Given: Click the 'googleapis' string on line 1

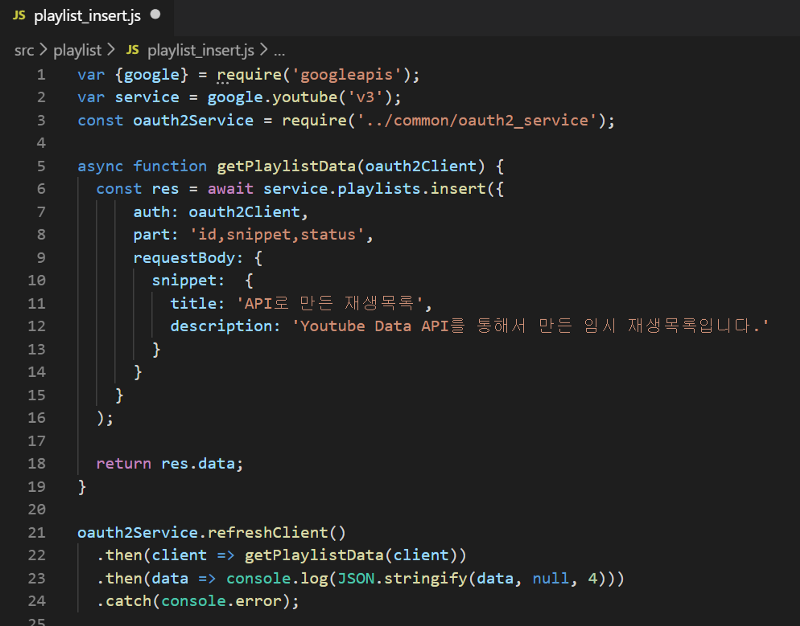Looking at the screenshot, I should pos(346,75).
